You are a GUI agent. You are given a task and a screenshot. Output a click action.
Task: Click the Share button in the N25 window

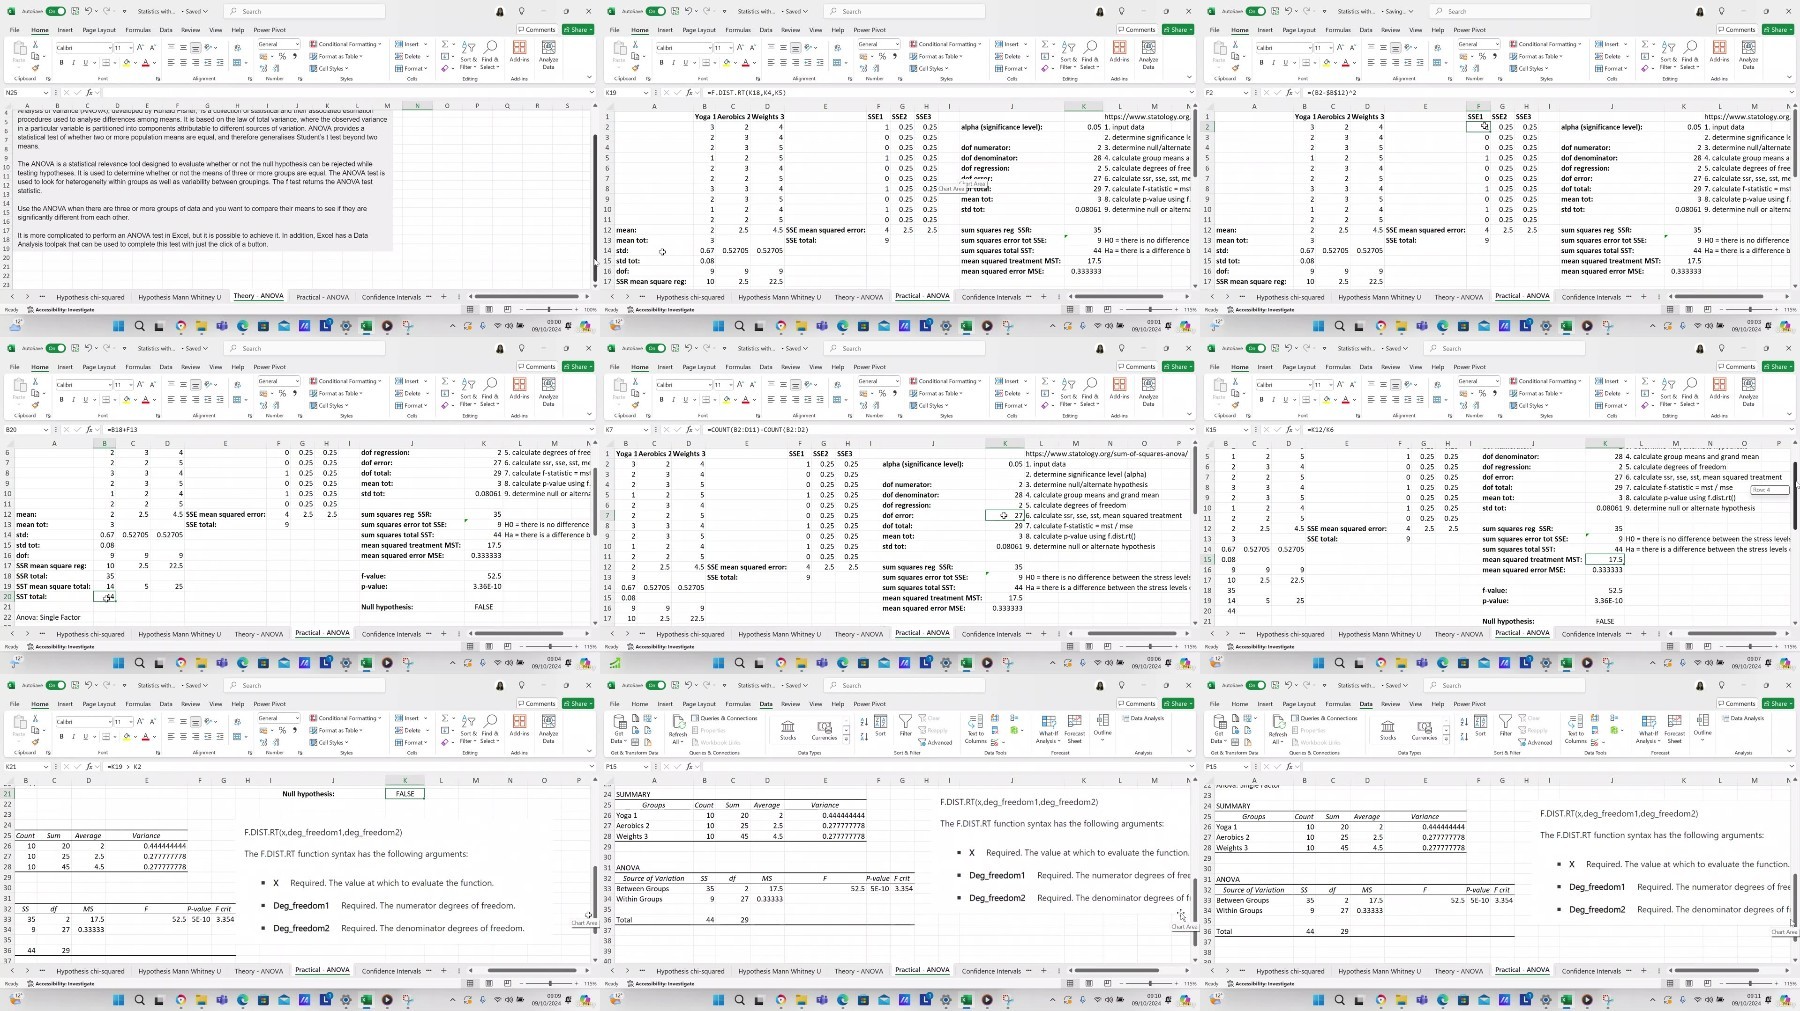[578, 30]
